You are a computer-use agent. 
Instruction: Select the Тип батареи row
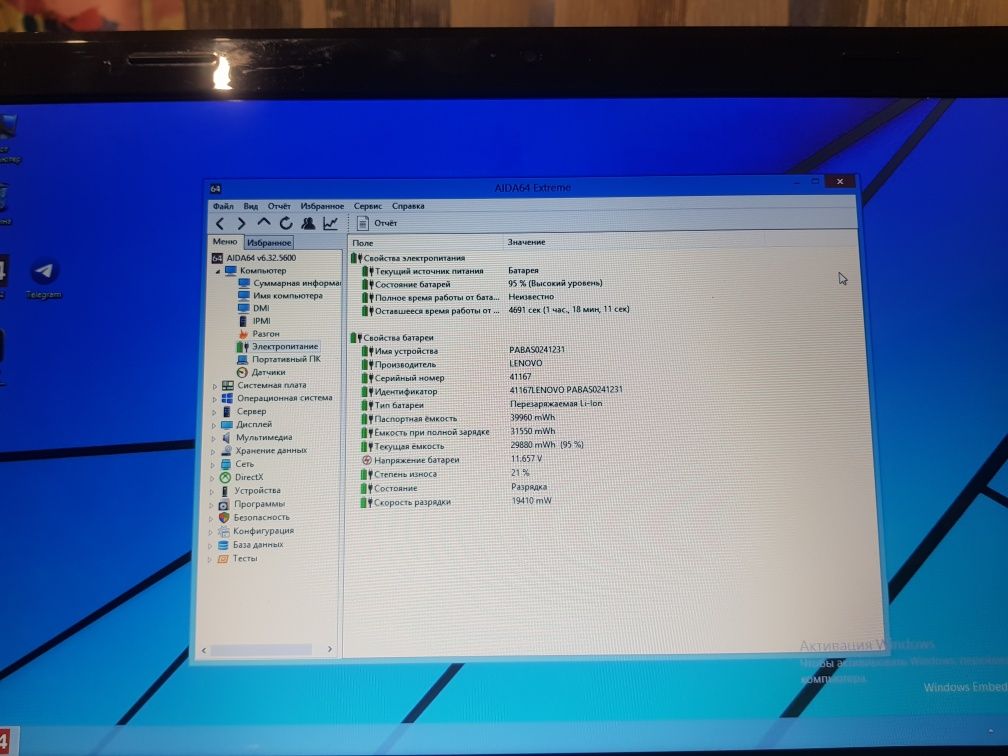coord(482,404)
